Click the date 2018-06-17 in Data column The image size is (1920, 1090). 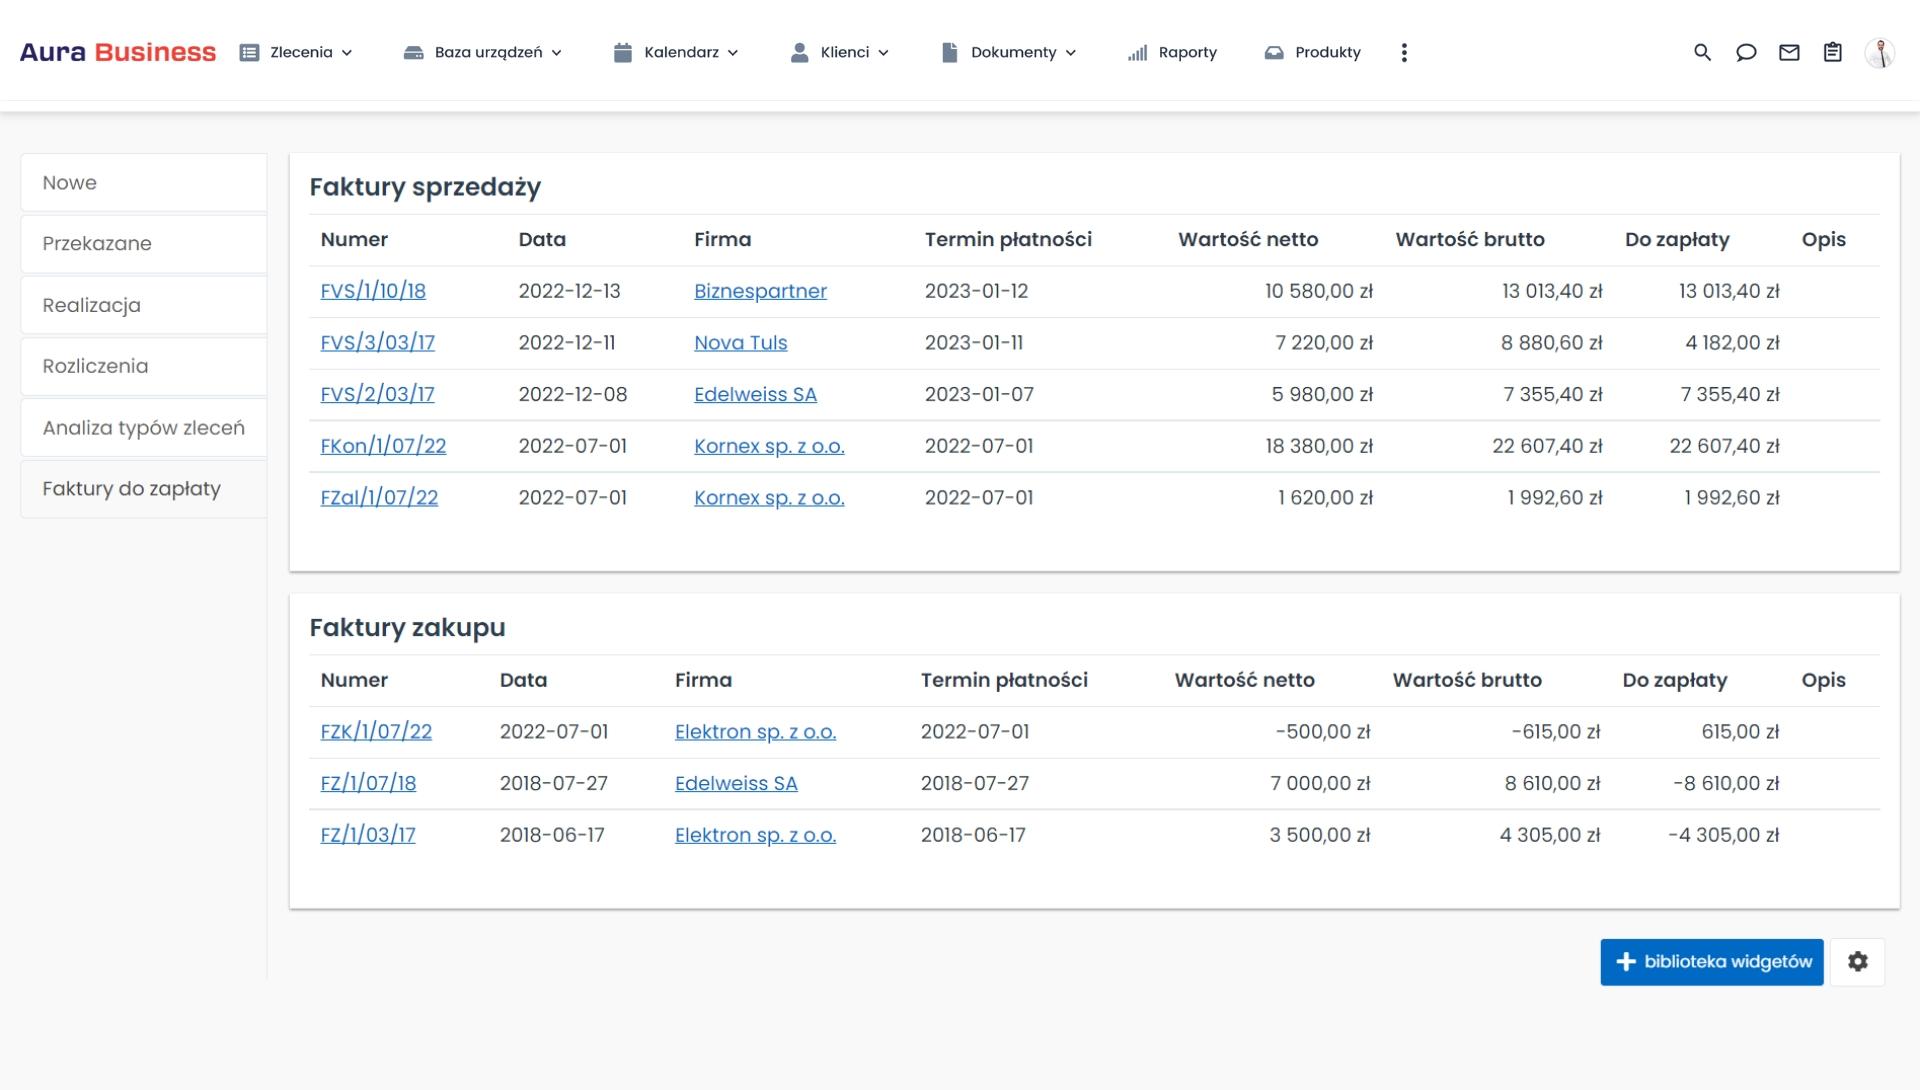click(552, 835)
